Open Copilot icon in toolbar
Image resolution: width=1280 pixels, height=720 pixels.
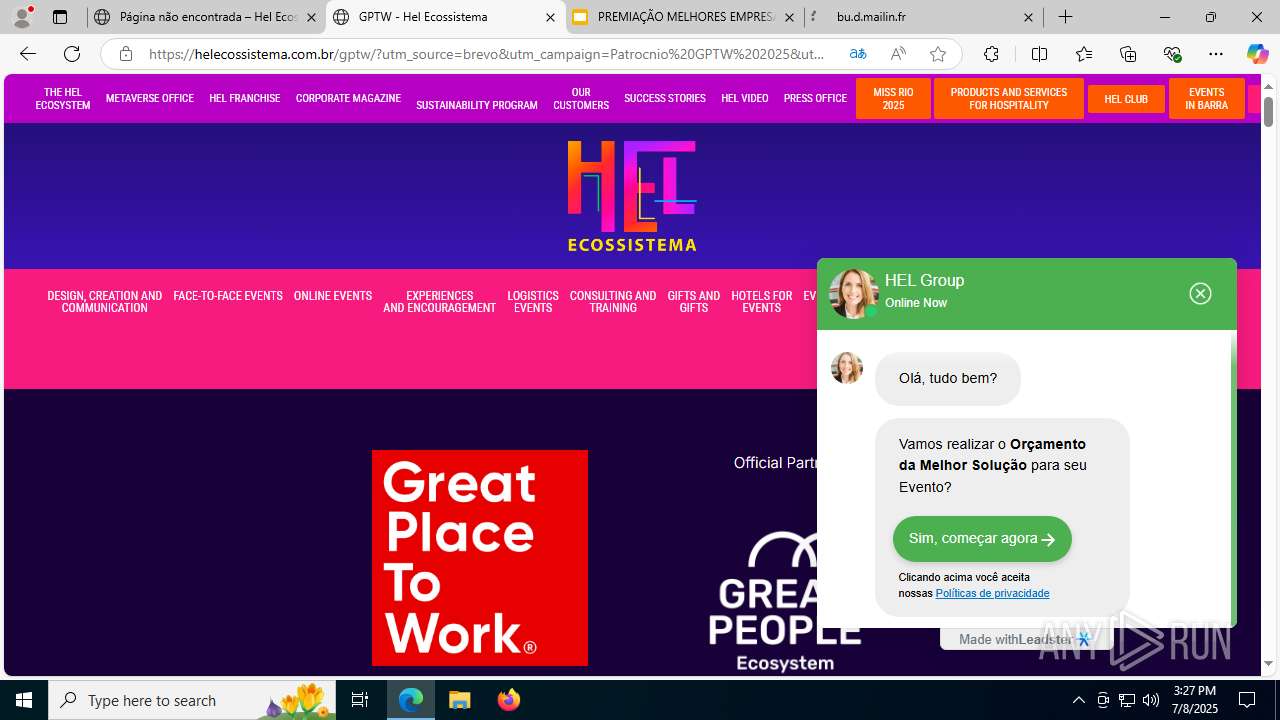coord(1257,54)
